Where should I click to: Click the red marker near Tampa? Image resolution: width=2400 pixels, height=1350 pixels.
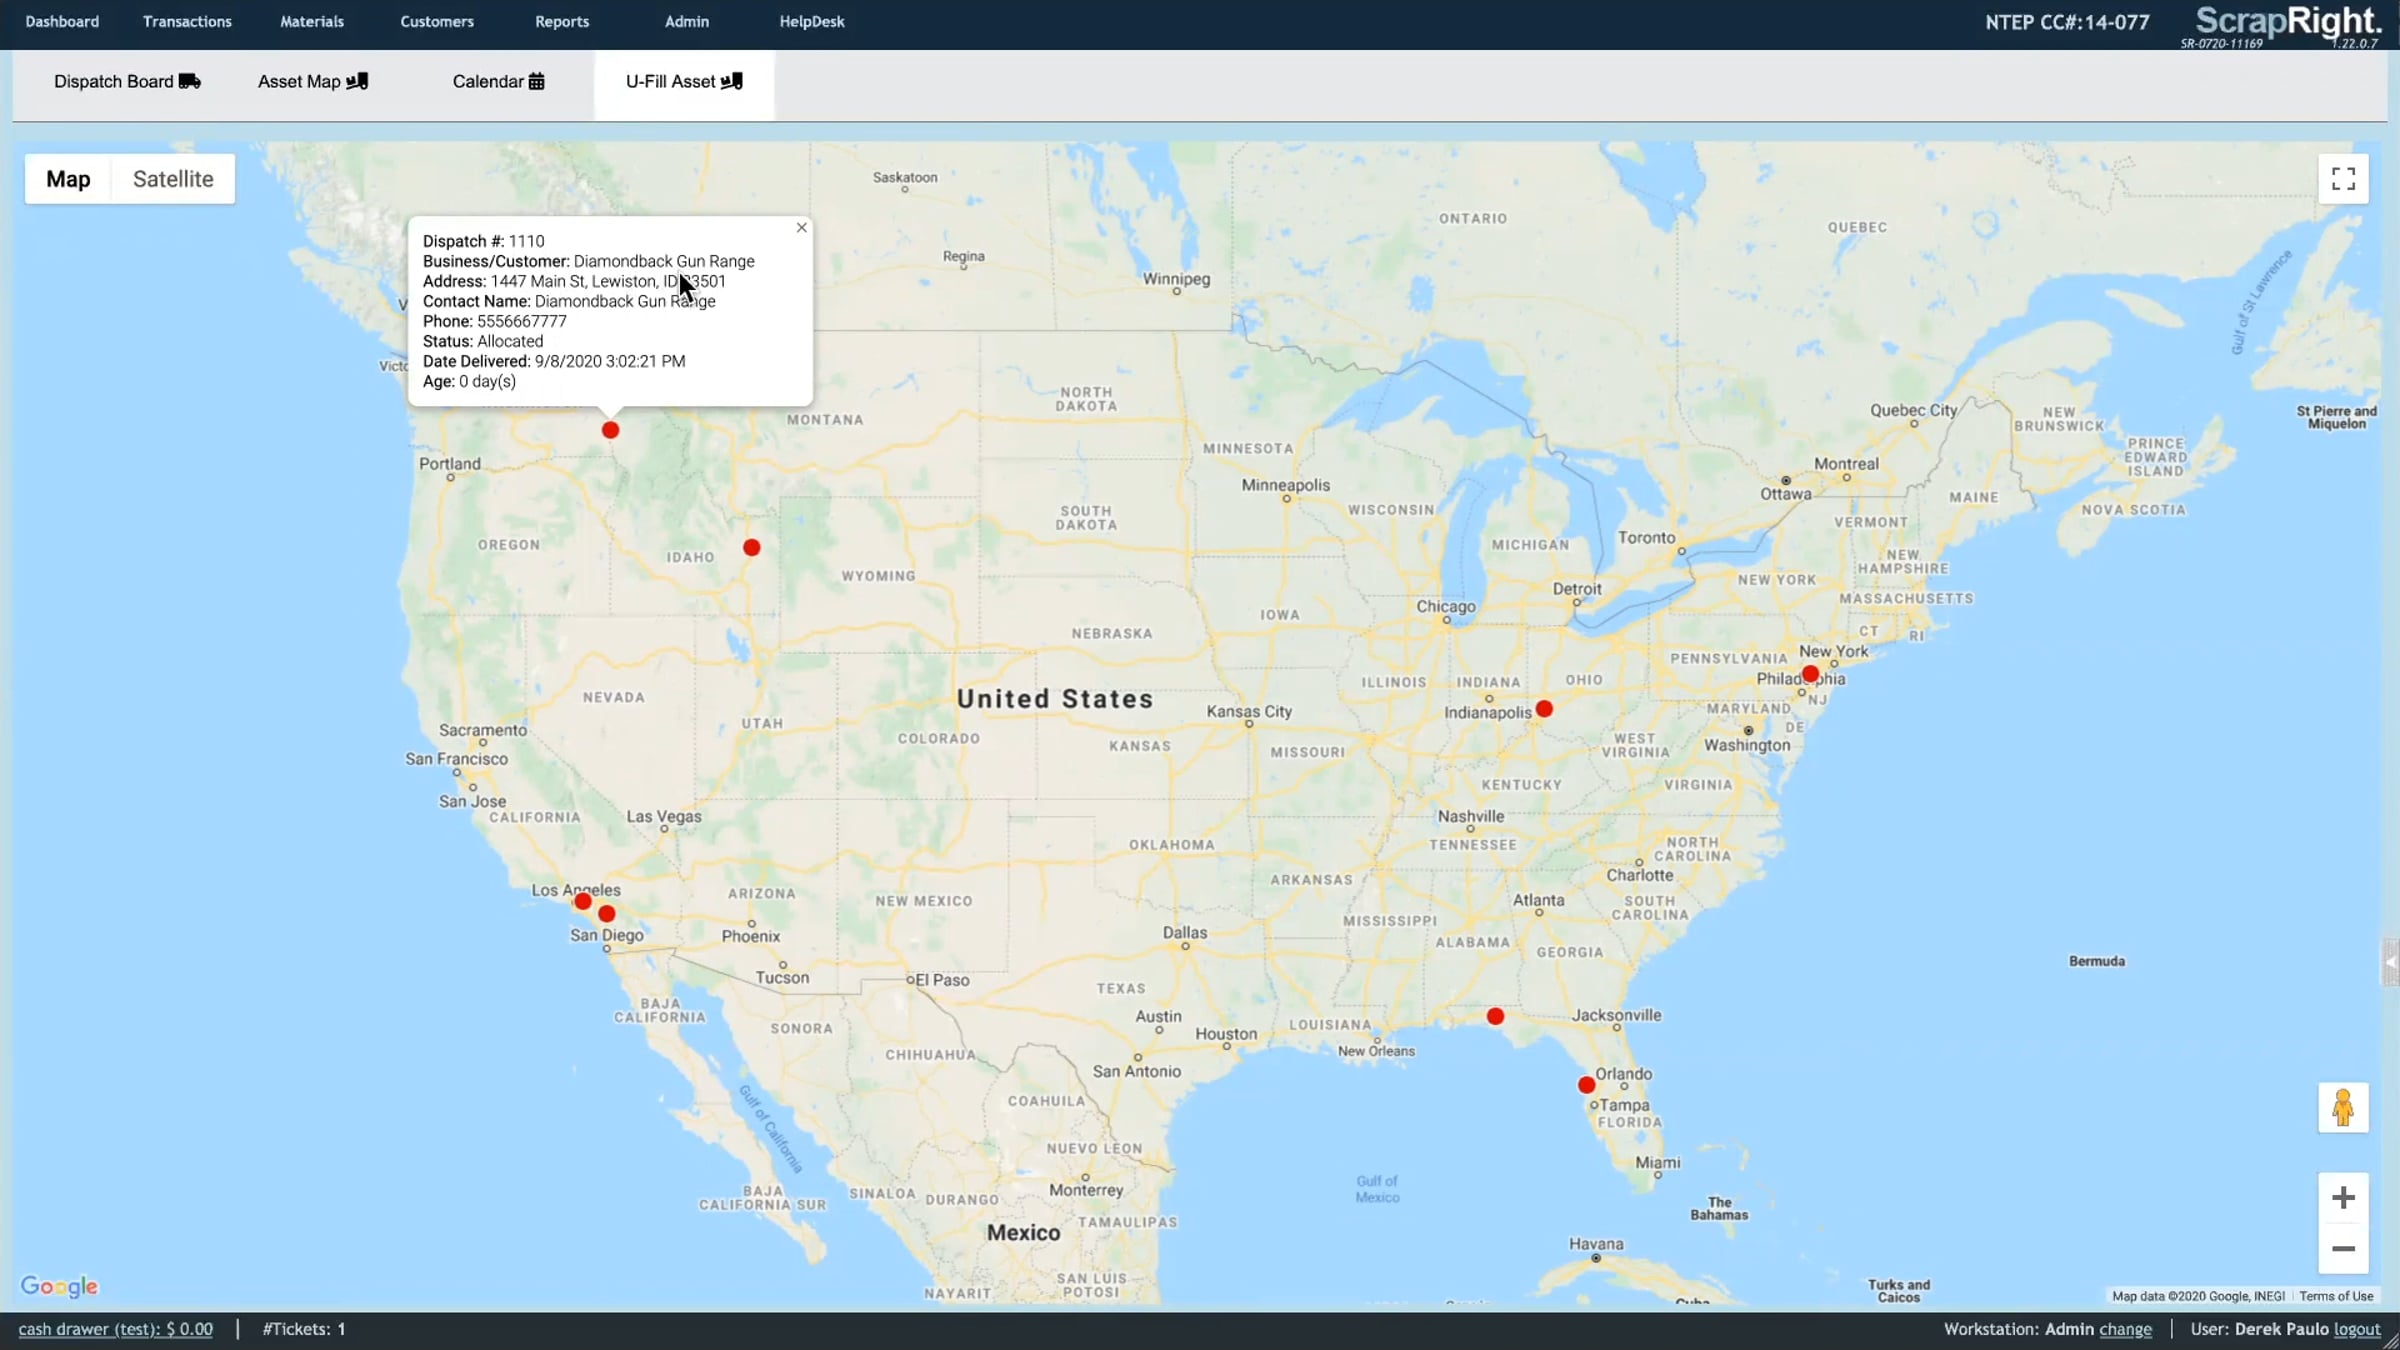tap(1586, 1085)
